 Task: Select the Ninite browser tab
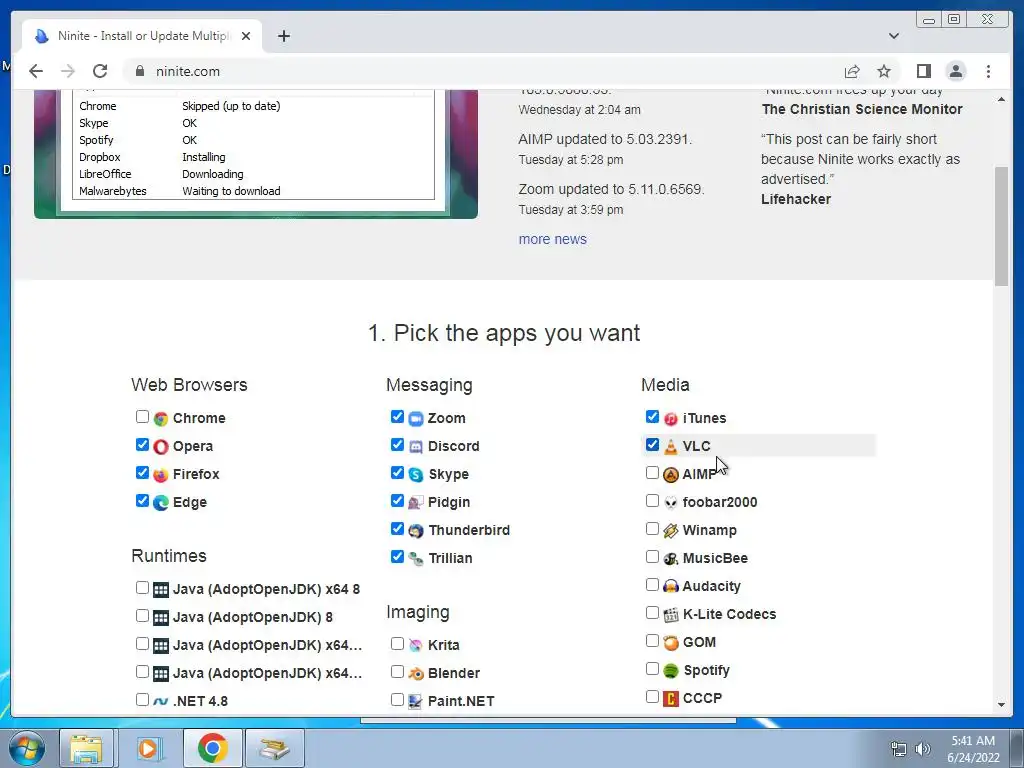(x=142, y=36)
